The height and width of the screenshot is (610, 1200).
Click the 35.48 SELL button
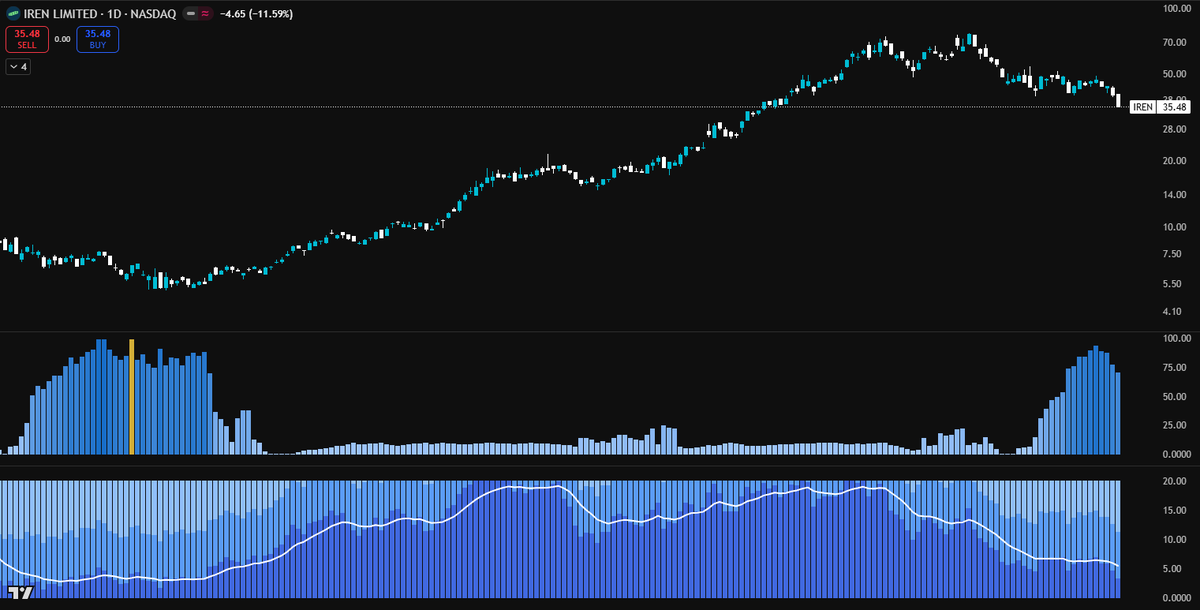27,39
